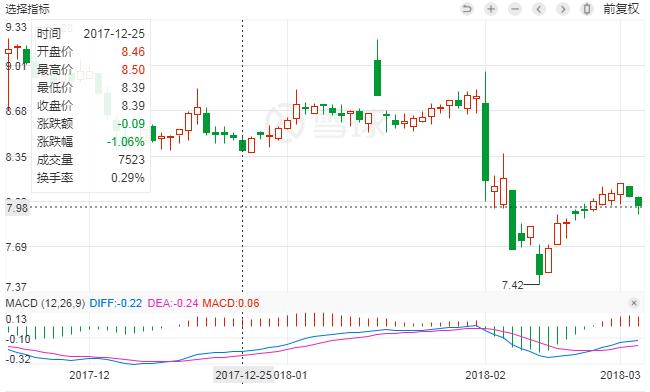This screenshot has height=392, width=650.
Task: Click the MACD (12,26,9) label
Action: tap(45, 303)
